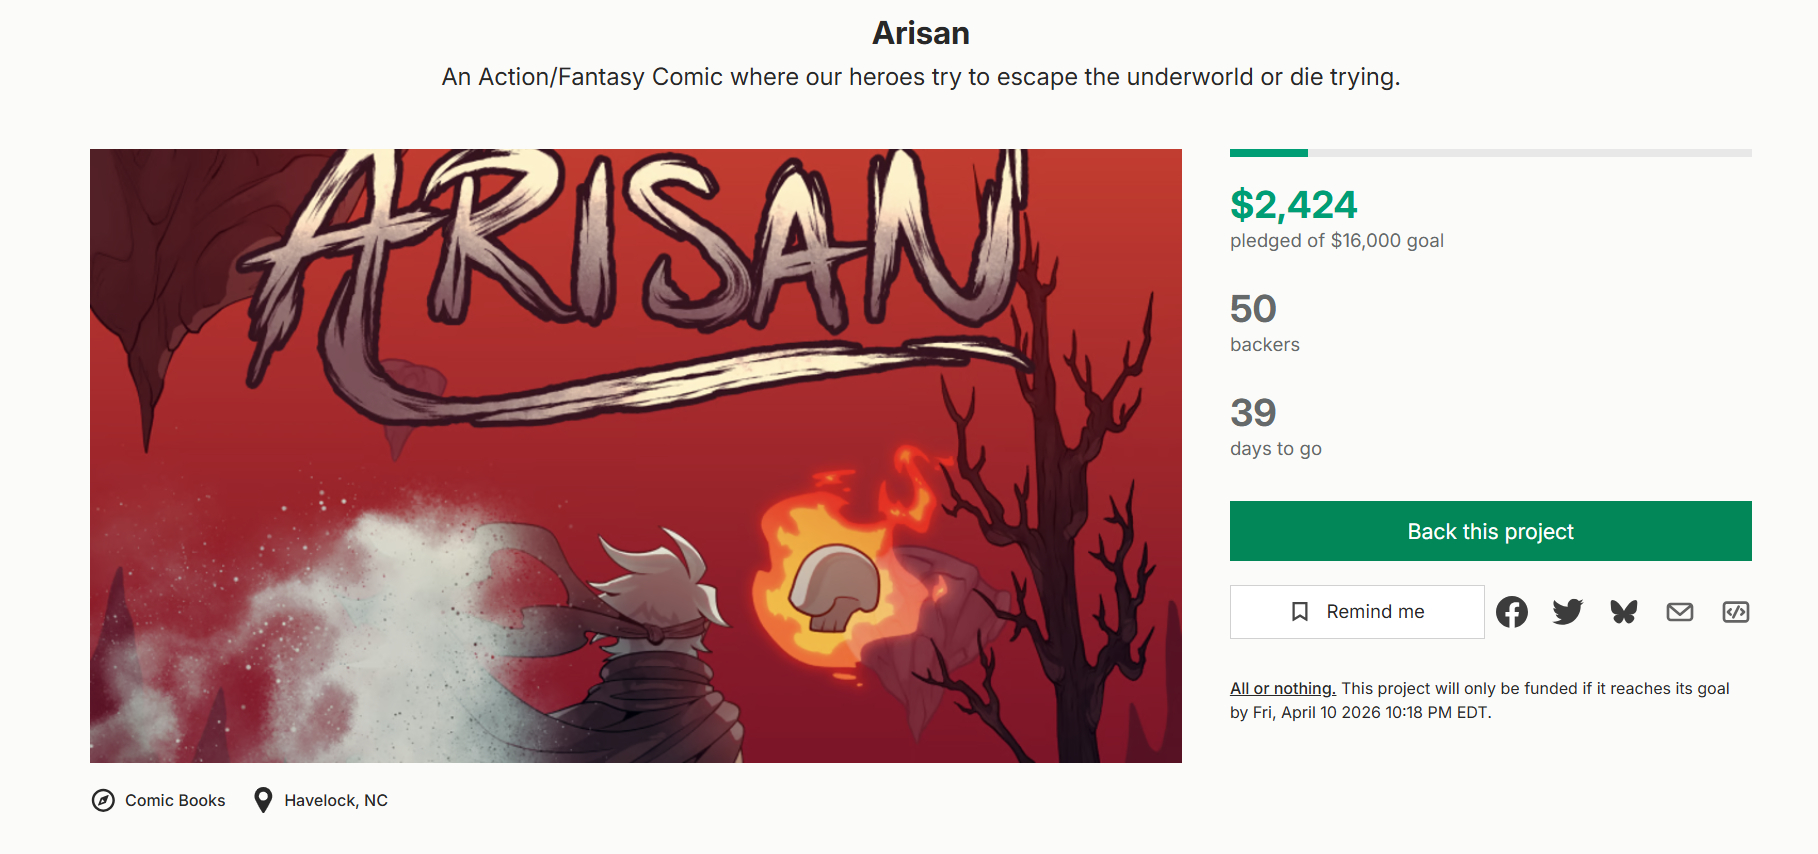The width and height of the screenshot is (1818, 854).
Task: Open the Havelock, NC location link
Action: point(335,800)
